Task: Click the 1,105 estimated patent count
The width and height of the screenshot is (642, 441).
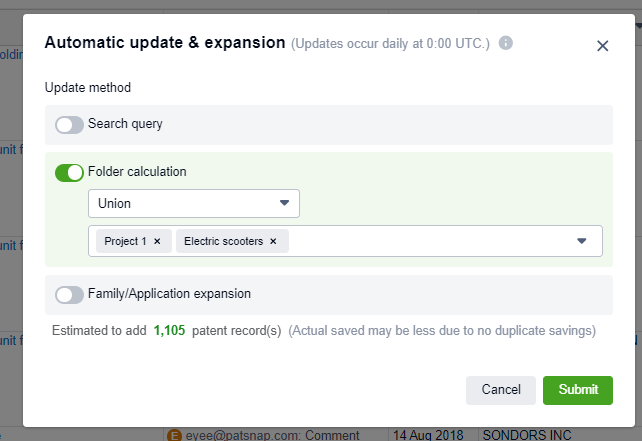Action: click(169, 330)
